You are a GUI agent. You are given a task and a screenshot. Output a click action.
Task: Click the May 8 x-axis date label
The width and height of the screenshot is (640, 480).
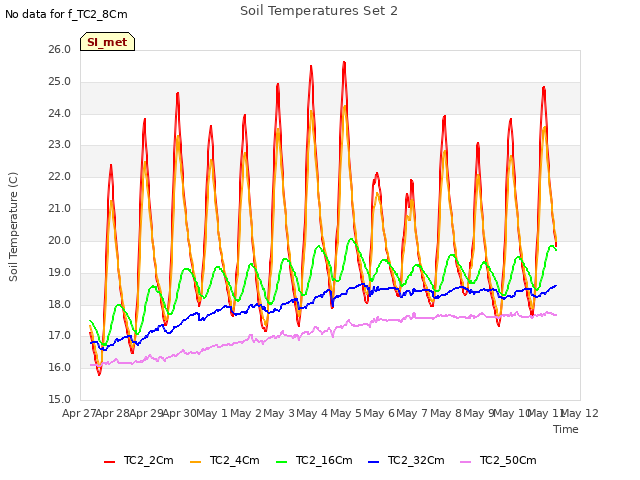(x=446, y=413)
